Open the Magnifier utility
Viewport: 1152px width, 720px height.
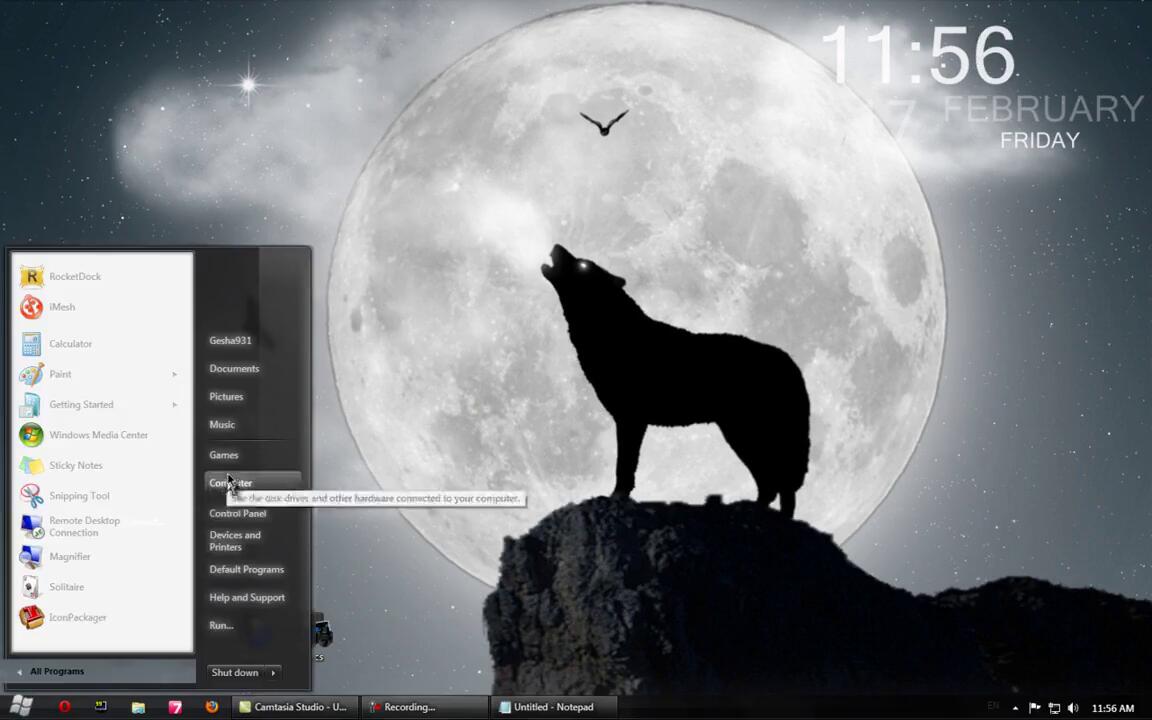click(x=69, y=556)
